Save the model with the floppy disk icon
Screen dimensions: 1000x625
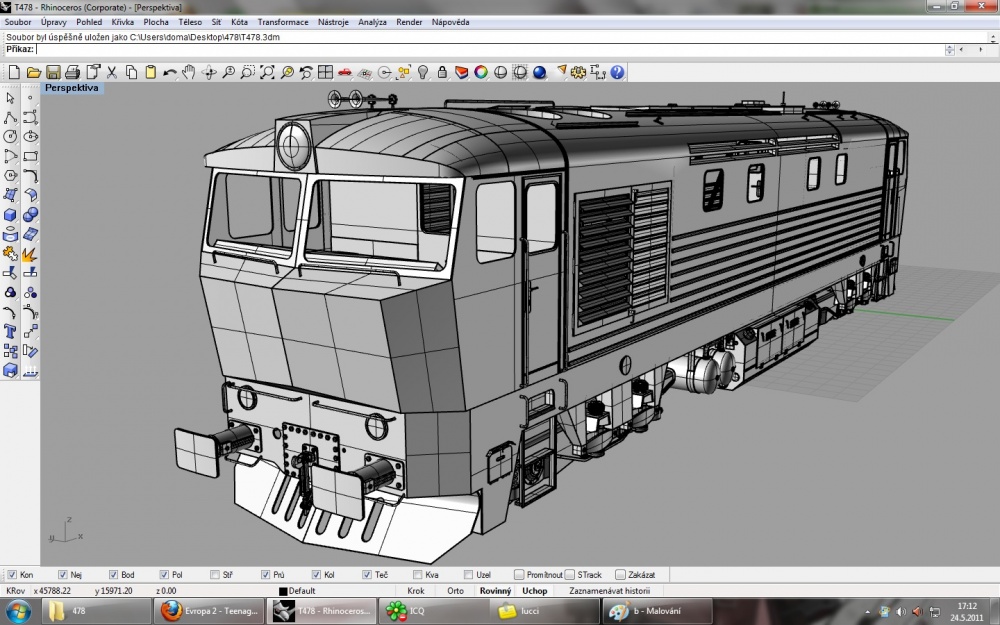click(53, 72)
